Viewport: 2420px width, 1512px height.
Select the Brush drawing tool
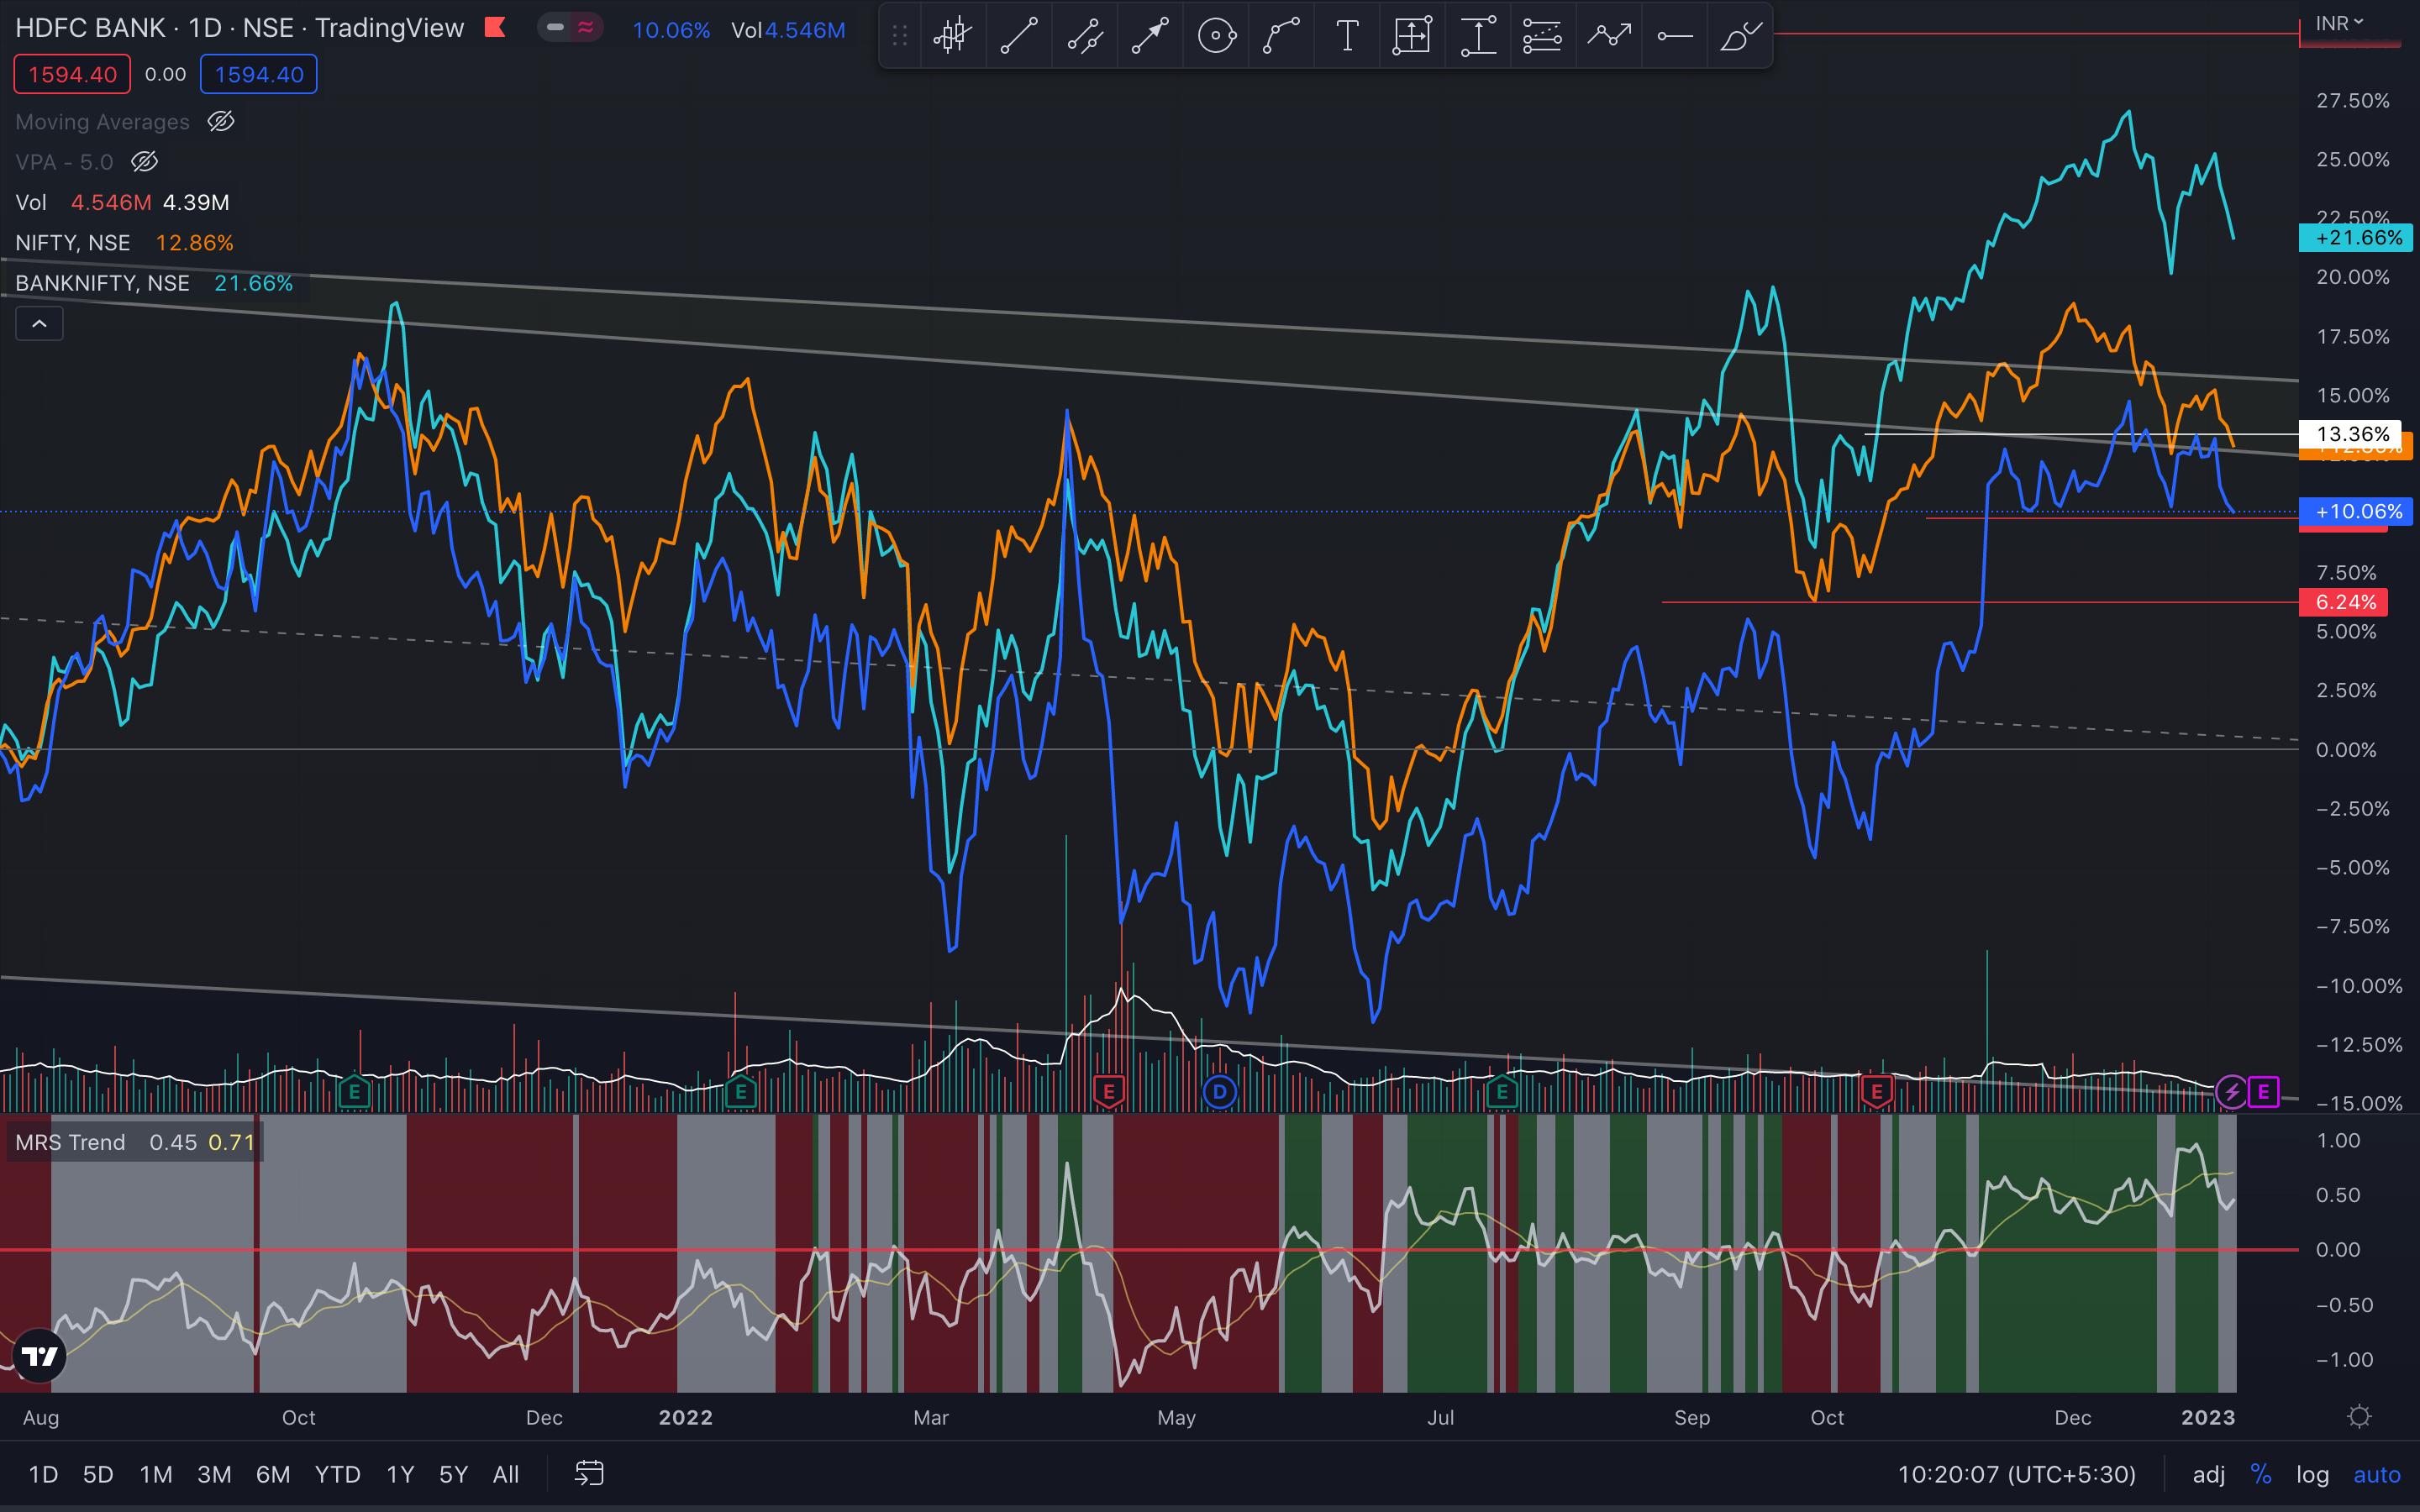coord(1740,37)
